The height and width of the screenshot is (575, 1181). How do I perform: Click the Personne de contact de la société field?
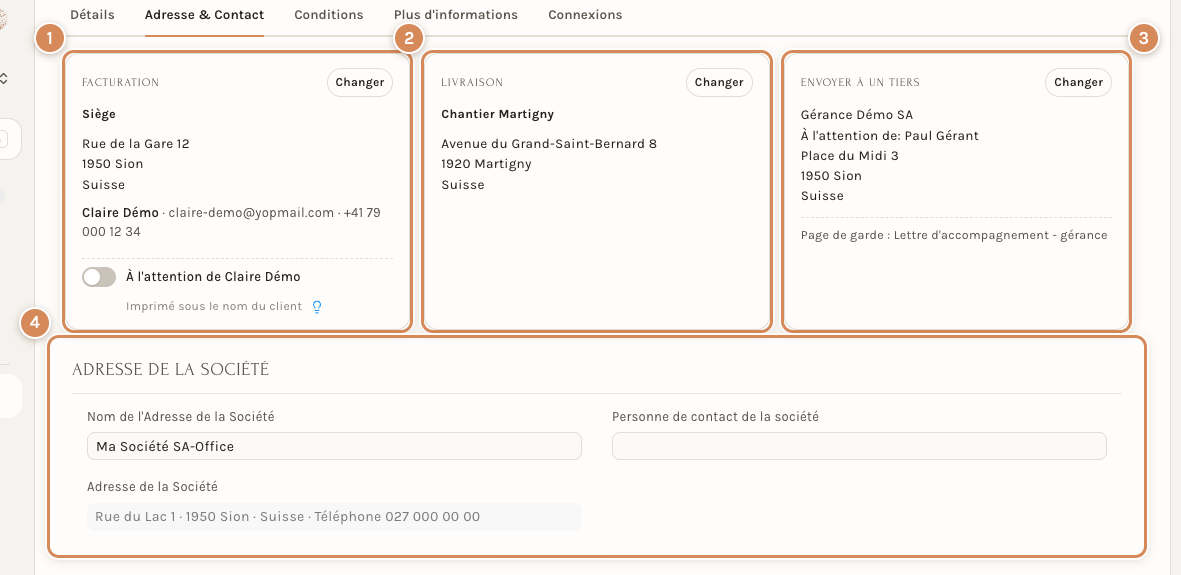tap(859, 446)
